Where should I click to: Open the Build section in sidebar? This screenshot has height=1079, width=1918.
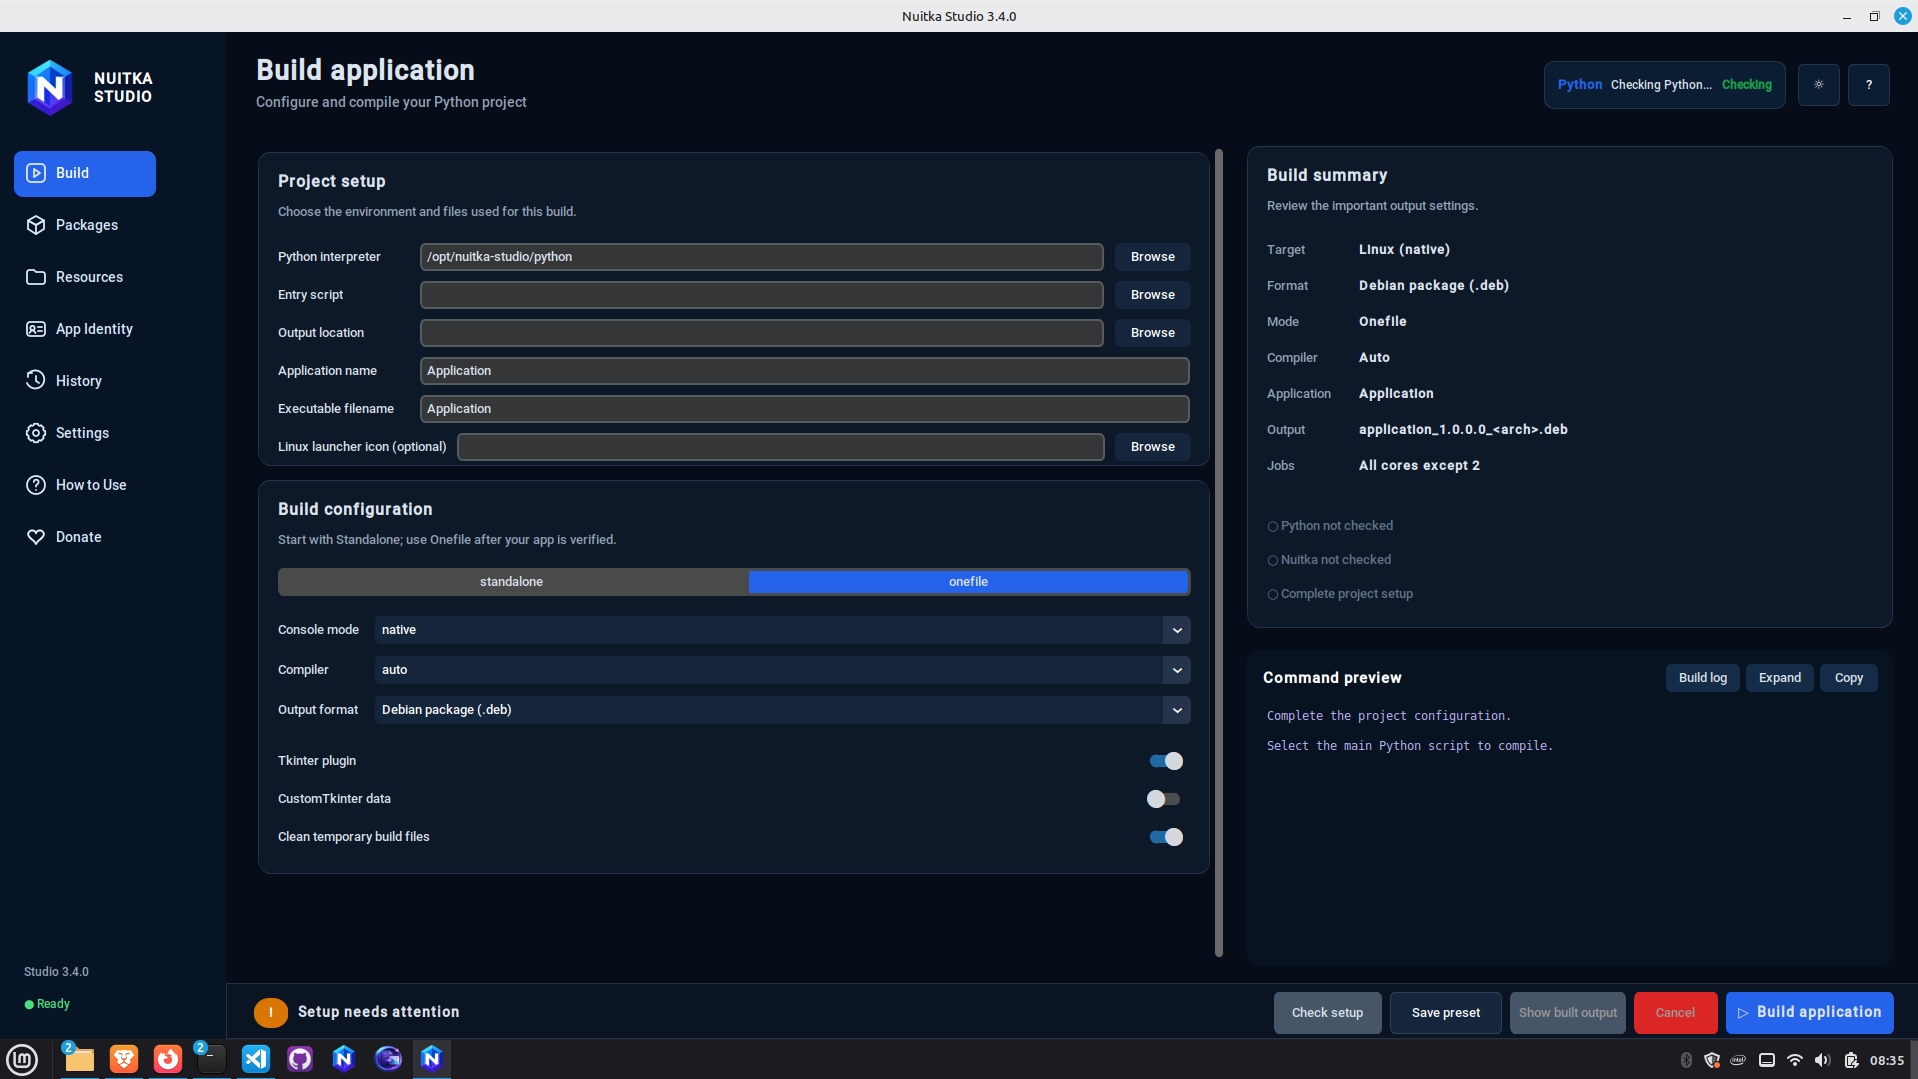coord(85,173)
